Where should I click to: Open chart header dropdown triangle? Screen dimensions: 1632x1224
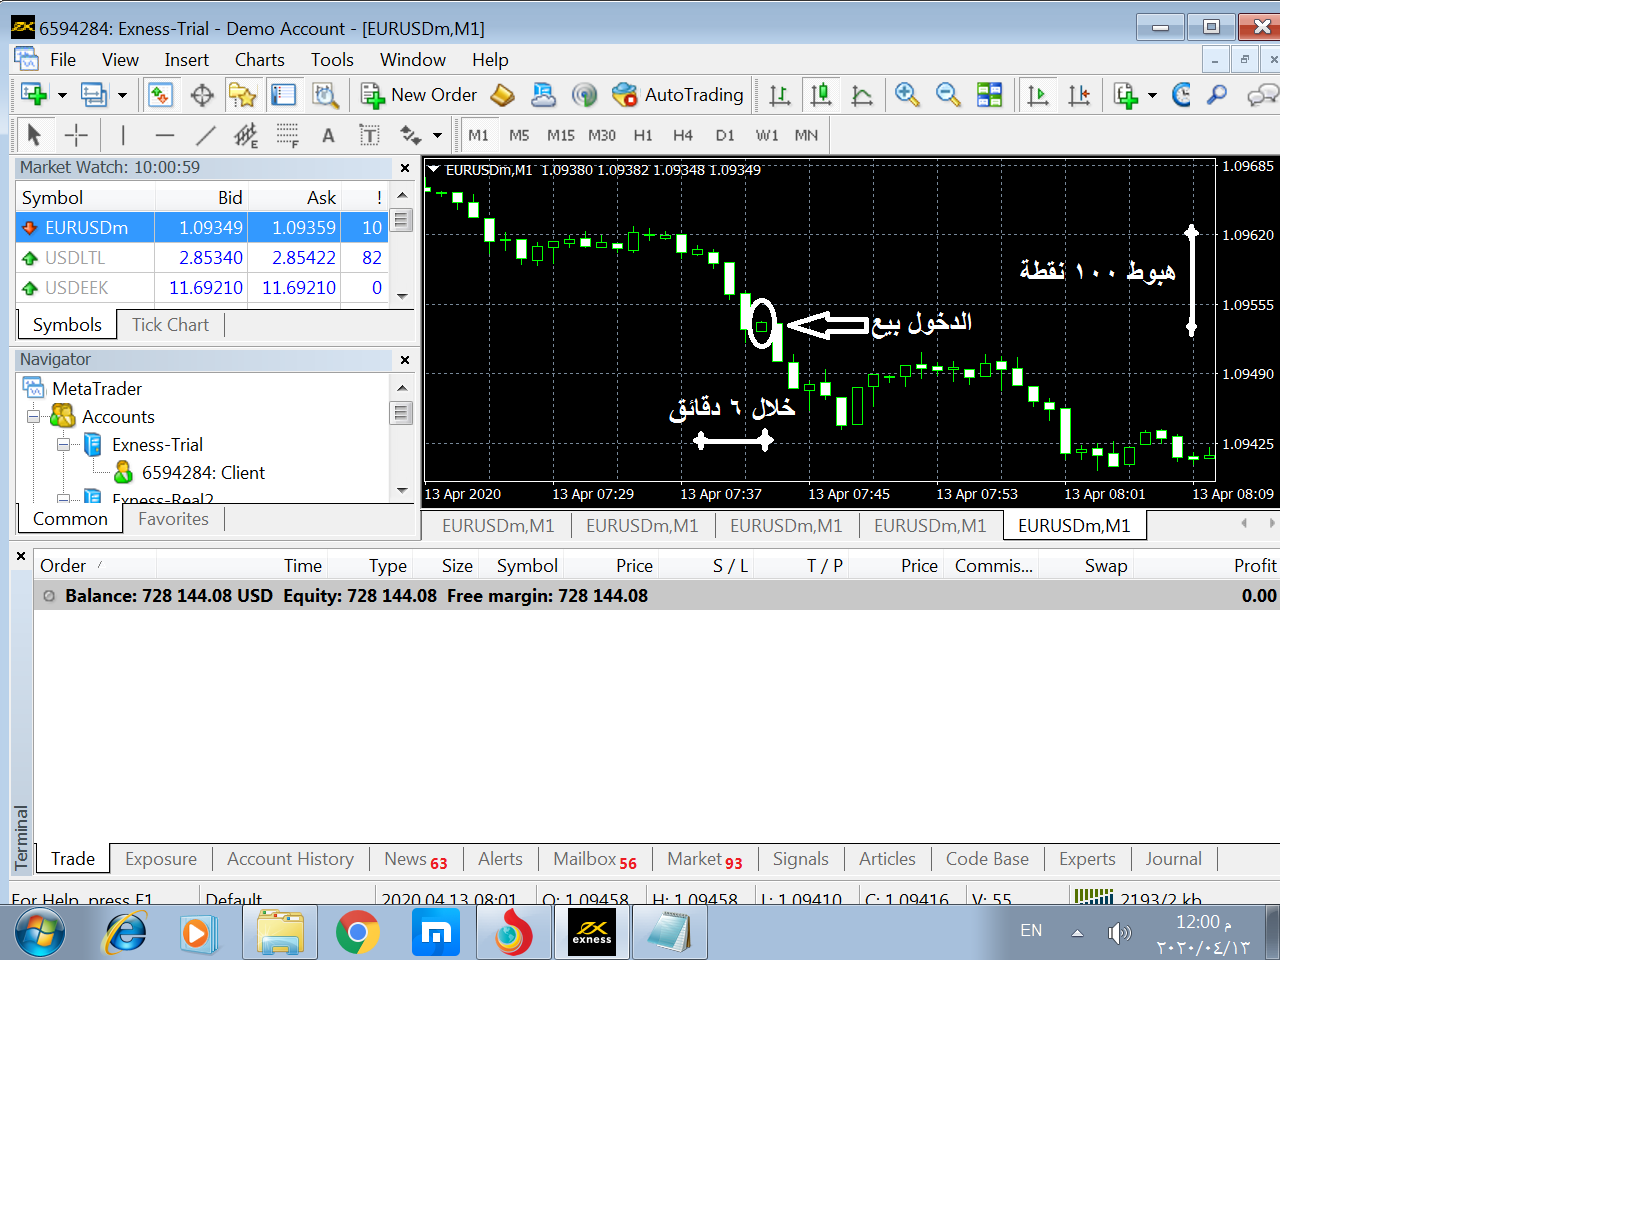pos(434,170)
